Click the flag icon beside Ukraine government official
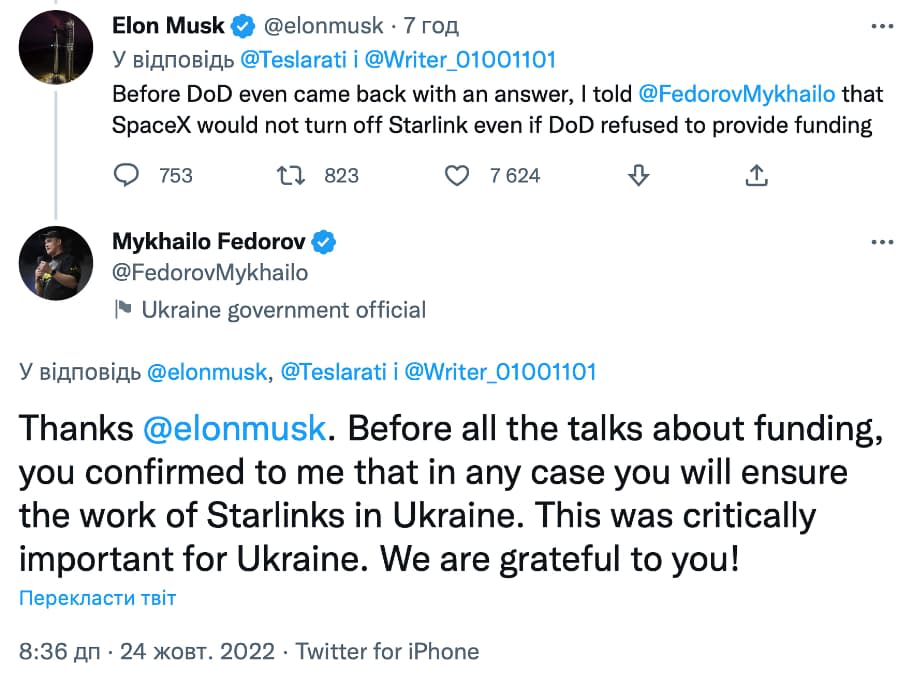920x678 pixels. click(123, 310)
